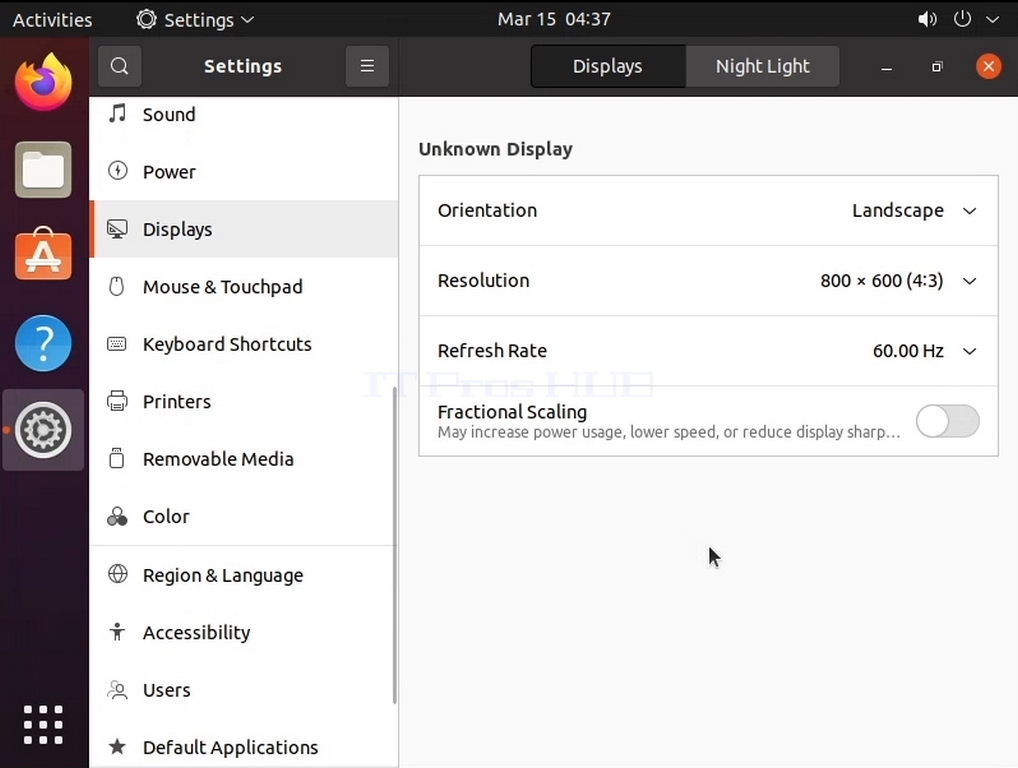The image size is (1018, 768).
Task: Open the Settings search button
Action: pos(119,66)
